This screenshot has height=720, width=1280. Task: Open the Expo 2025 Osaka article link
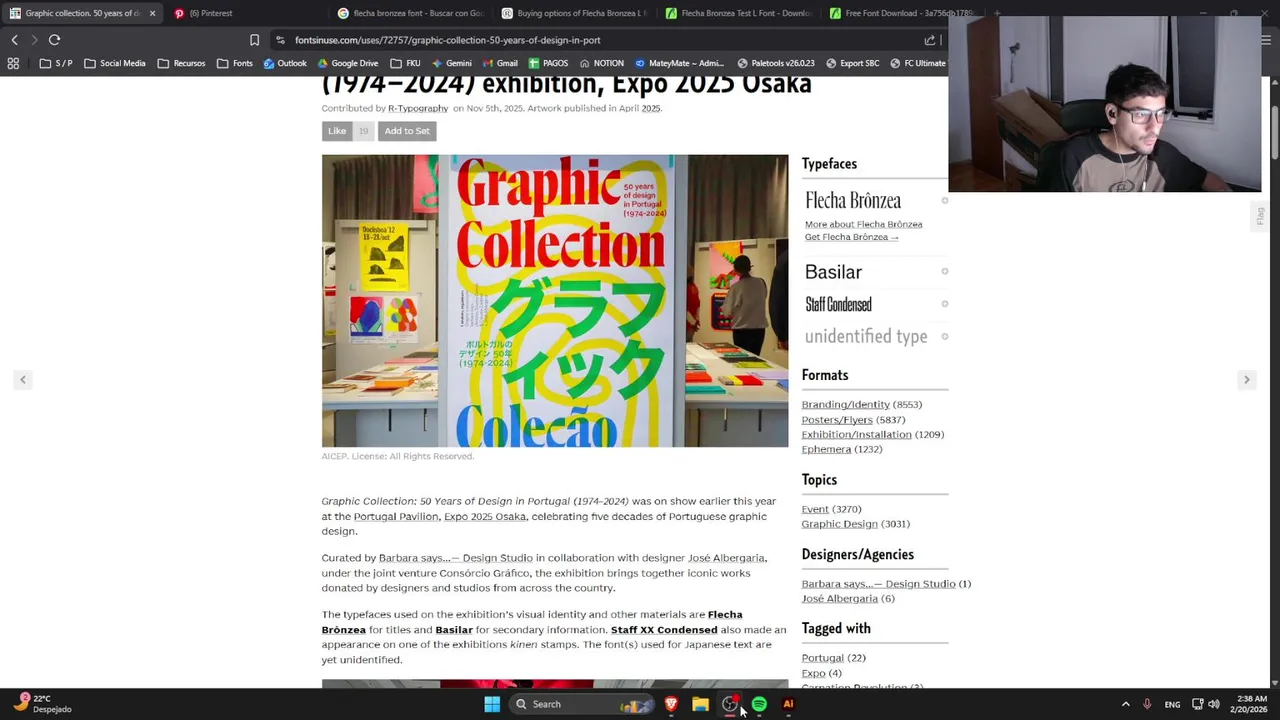pos(485,517)
